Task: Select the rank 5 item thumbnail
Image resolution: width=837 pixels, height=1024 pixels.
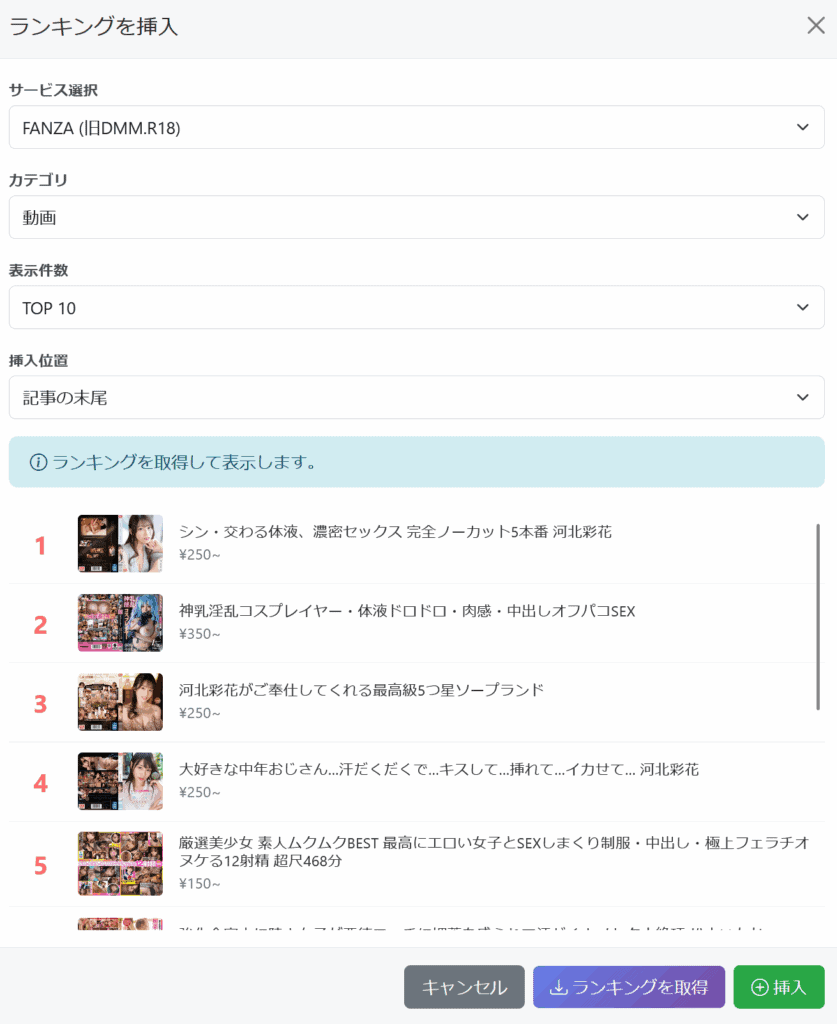Action: click(x=120, y=863)
